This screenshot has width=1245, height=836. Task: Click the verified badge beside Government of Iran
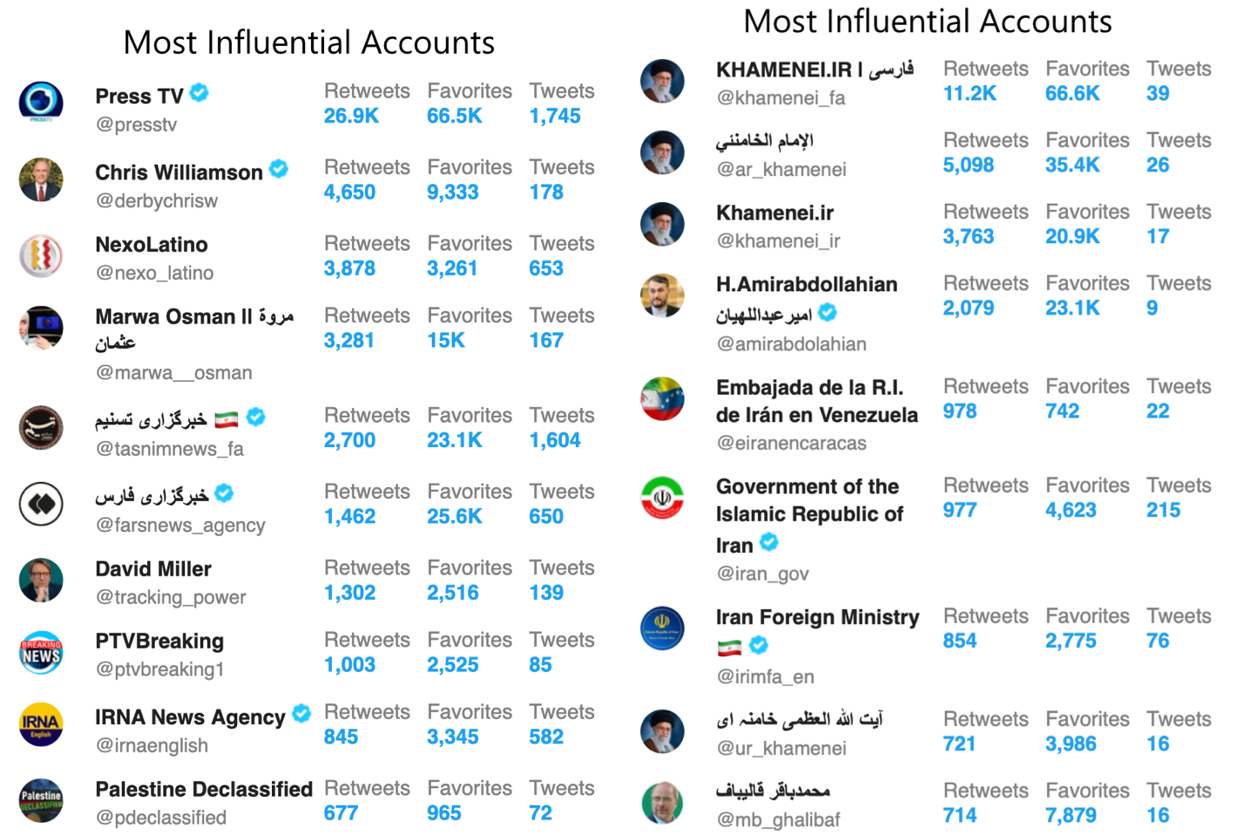pos(769,543)
